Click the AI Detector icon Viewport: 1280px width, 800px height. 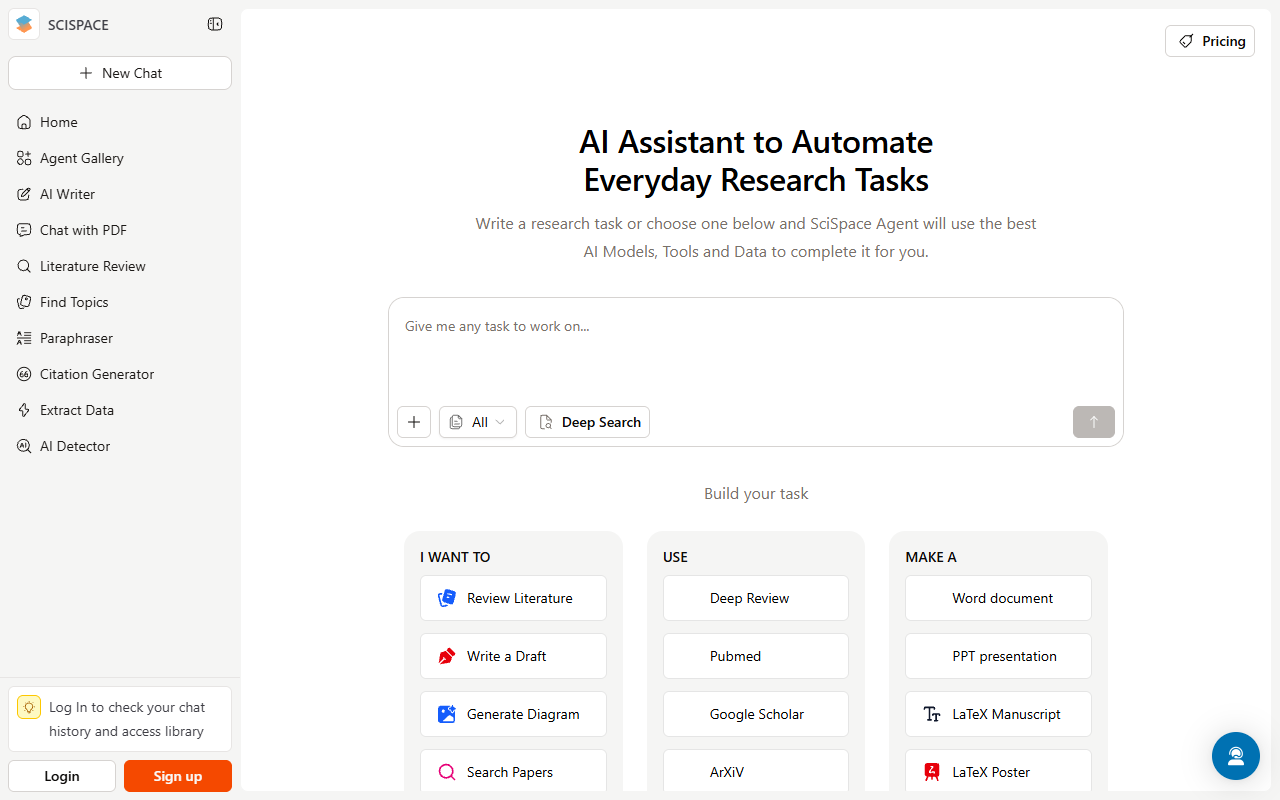(x=24, y=446)
